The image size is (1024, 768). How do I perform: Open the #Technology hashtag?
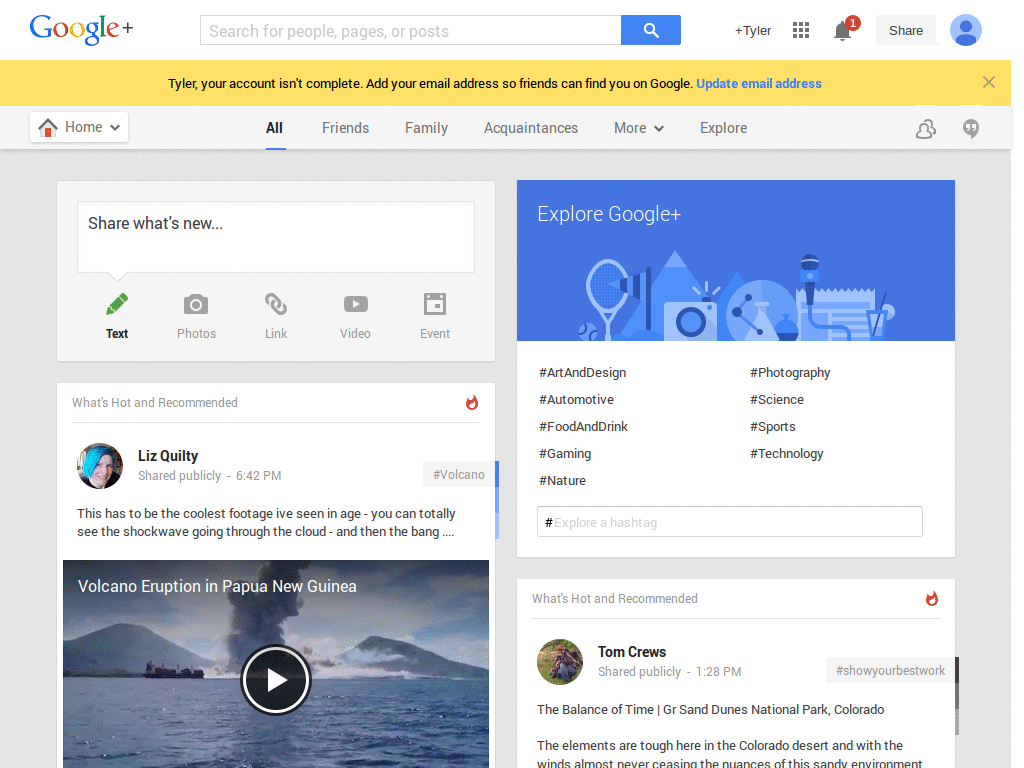pyautogui.click(x=786, y=453)
